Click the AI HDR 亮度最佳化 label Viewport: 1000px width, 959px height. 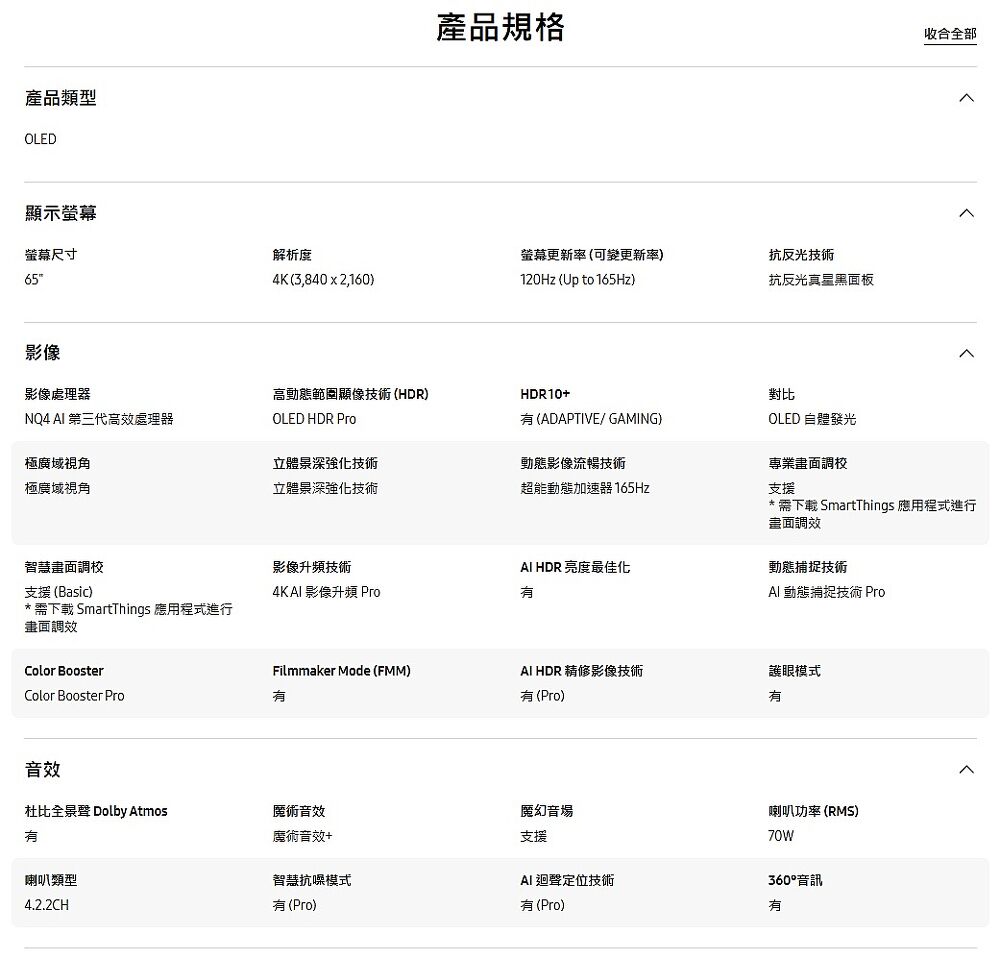coord(575,567)
